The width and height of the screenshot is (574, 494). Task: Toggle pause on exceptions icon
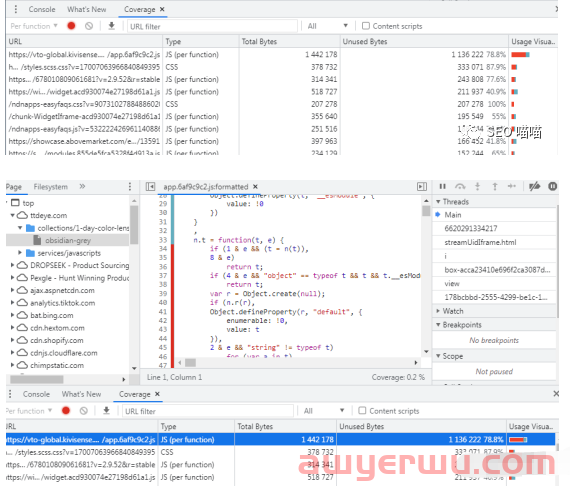pyautogui.click(x=553, y=186)
